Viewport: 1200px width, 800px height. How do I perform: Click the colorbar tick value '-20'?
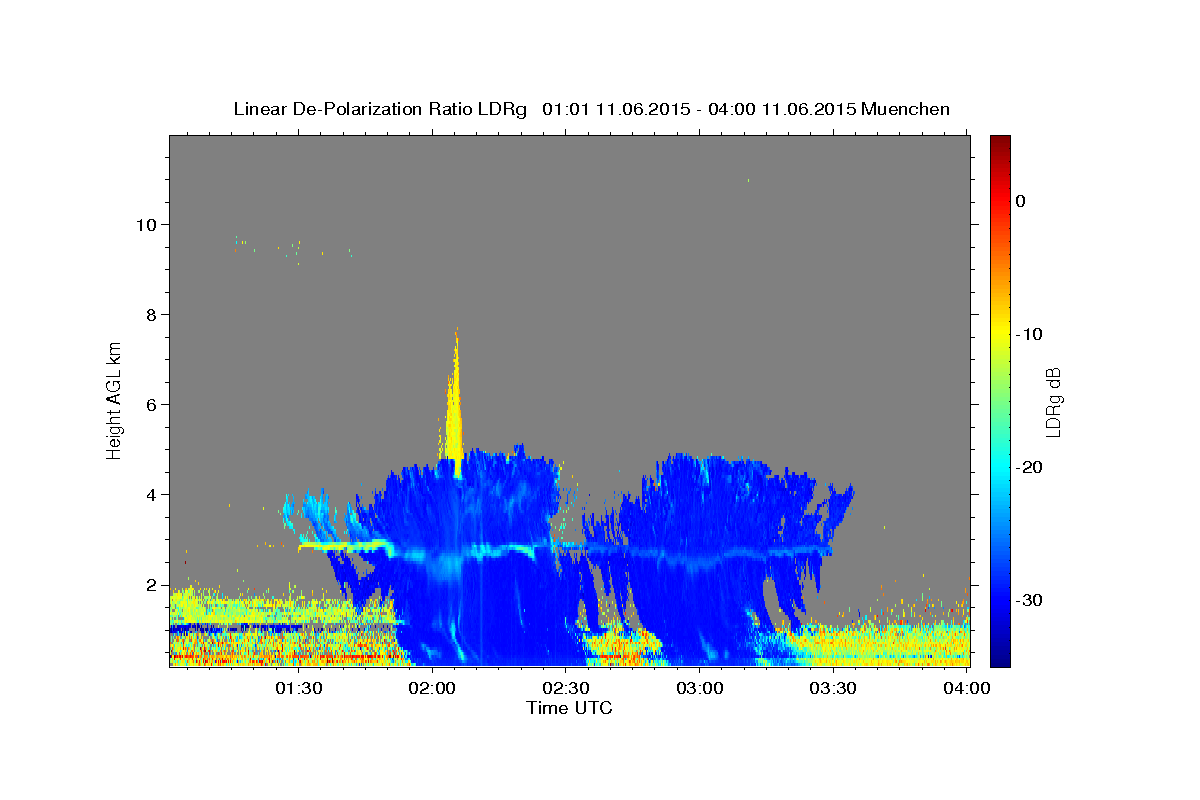[x=1029, y=467]
